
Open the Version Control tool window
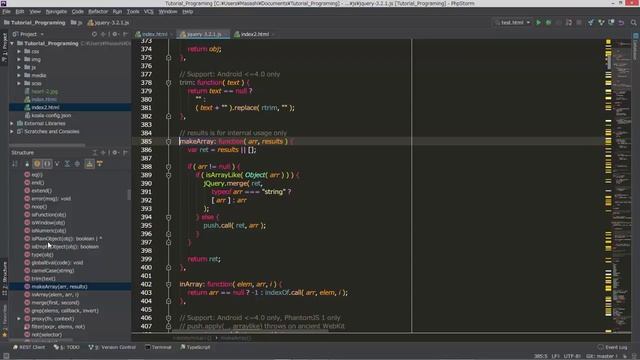tap(112, 347)
